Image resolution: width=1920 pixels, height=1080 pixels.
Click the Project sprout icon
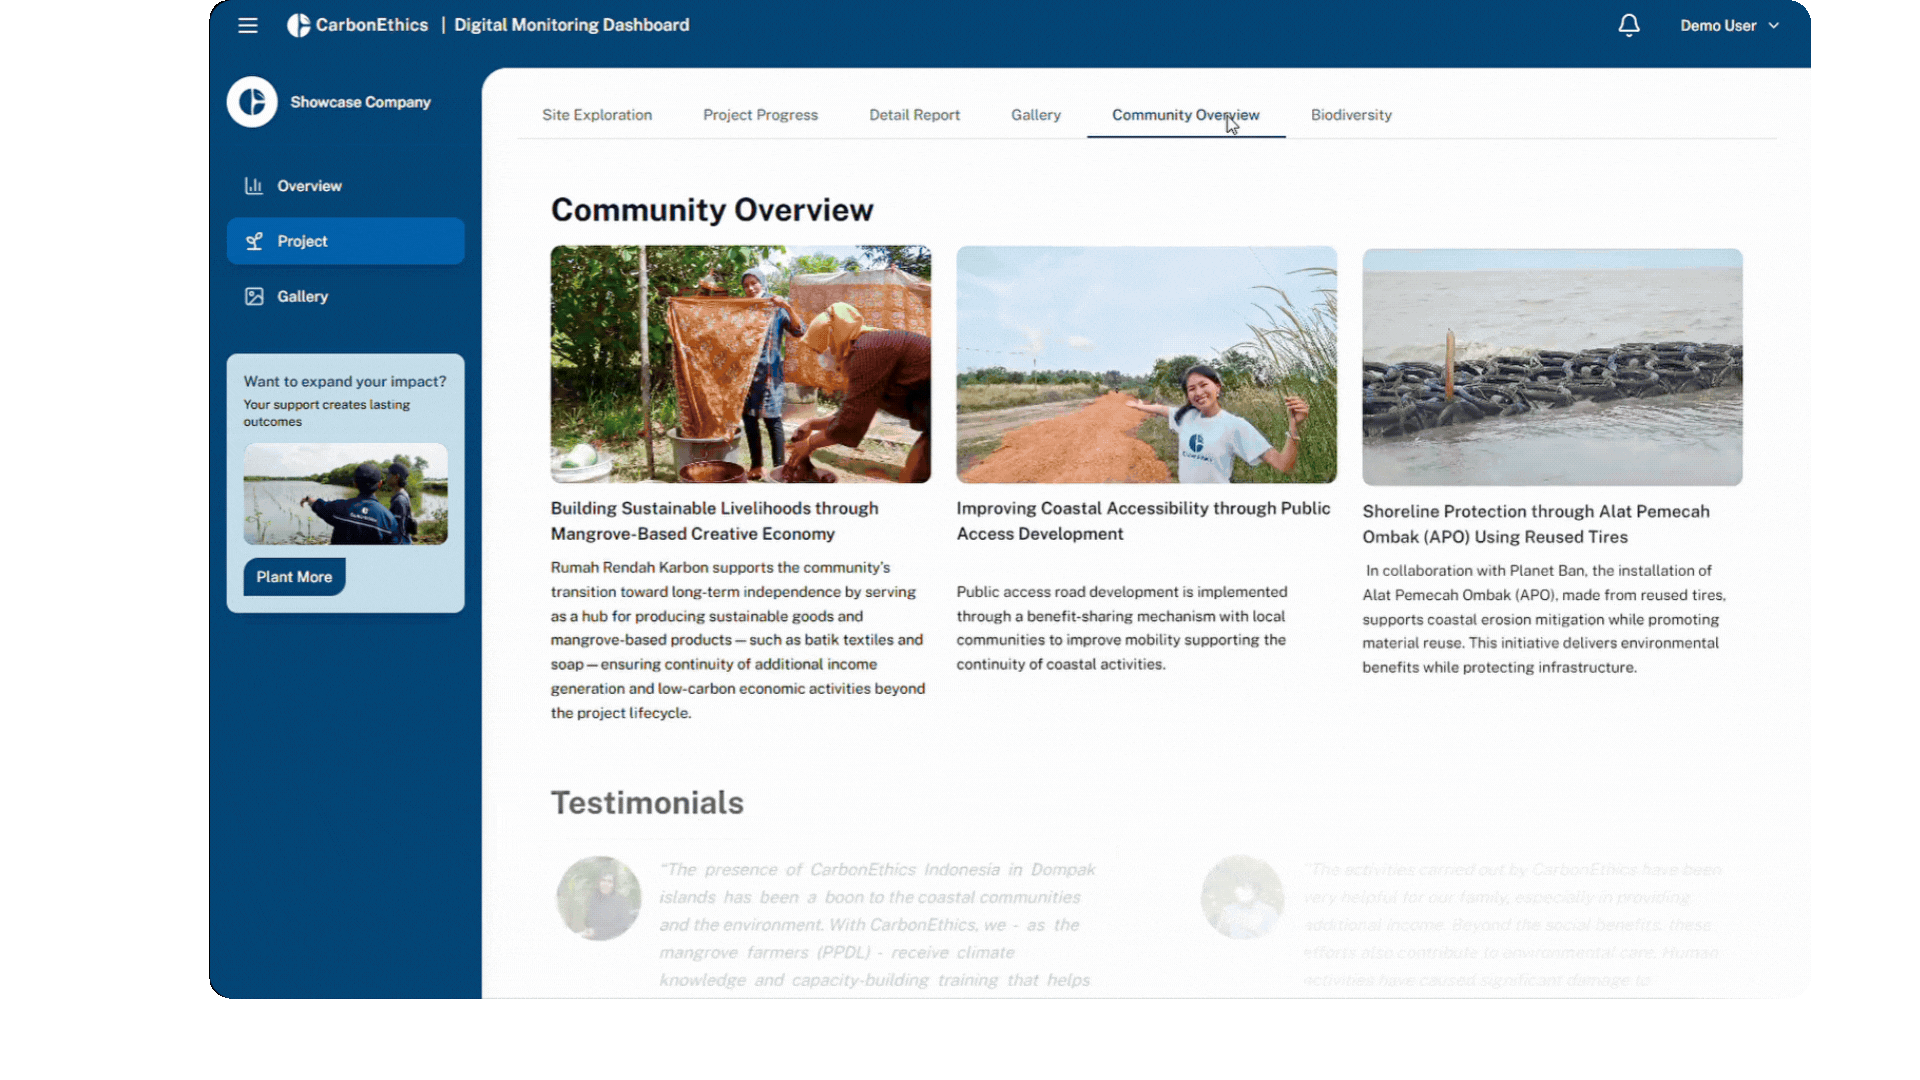point(254,241)
